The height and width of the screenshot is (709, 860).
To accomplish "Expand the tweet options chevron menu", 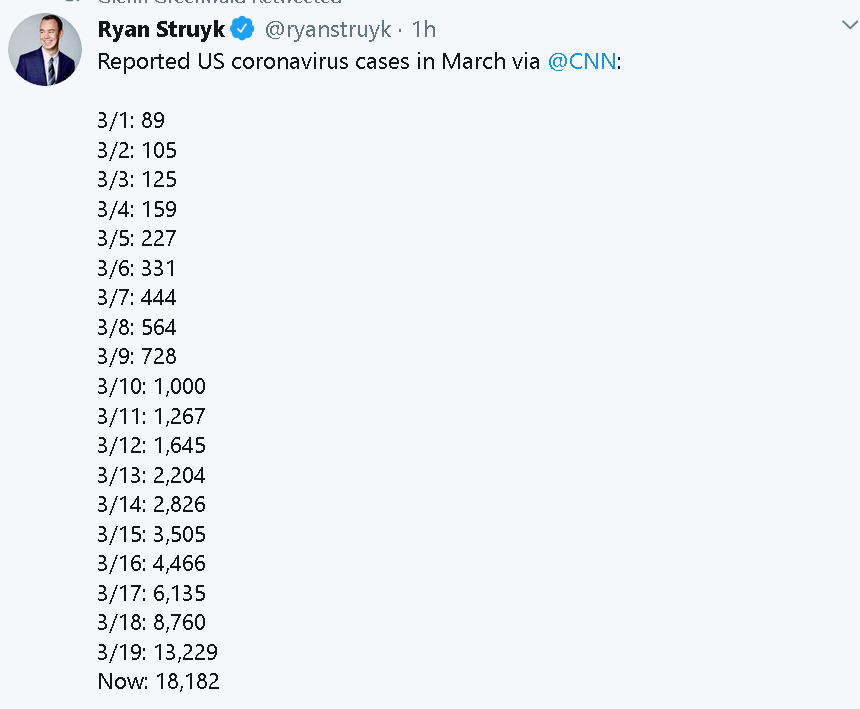I will click(850, 25).
